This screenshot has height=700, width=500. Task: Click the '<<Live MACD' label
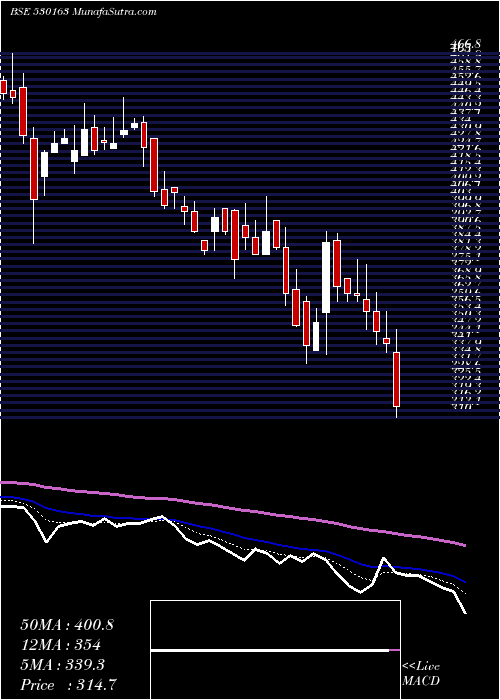click(421, 674)
